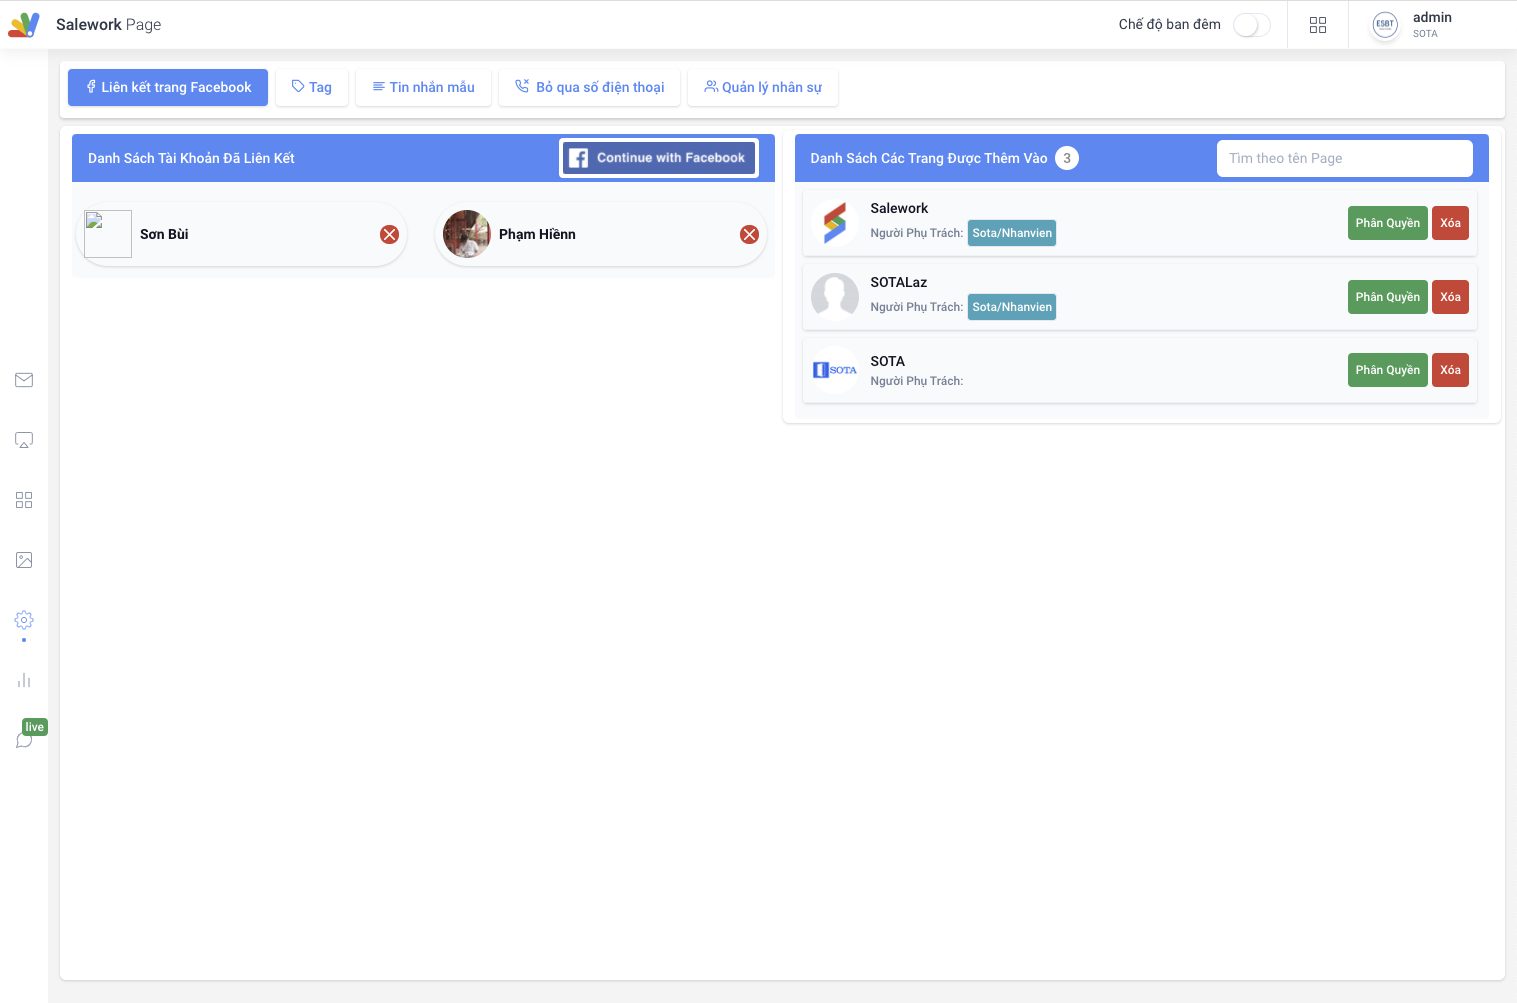The width and height of the screenshot is (1517, 1003).
Task: Open the settings gear in sidebar
Action: tap(24, 620)
